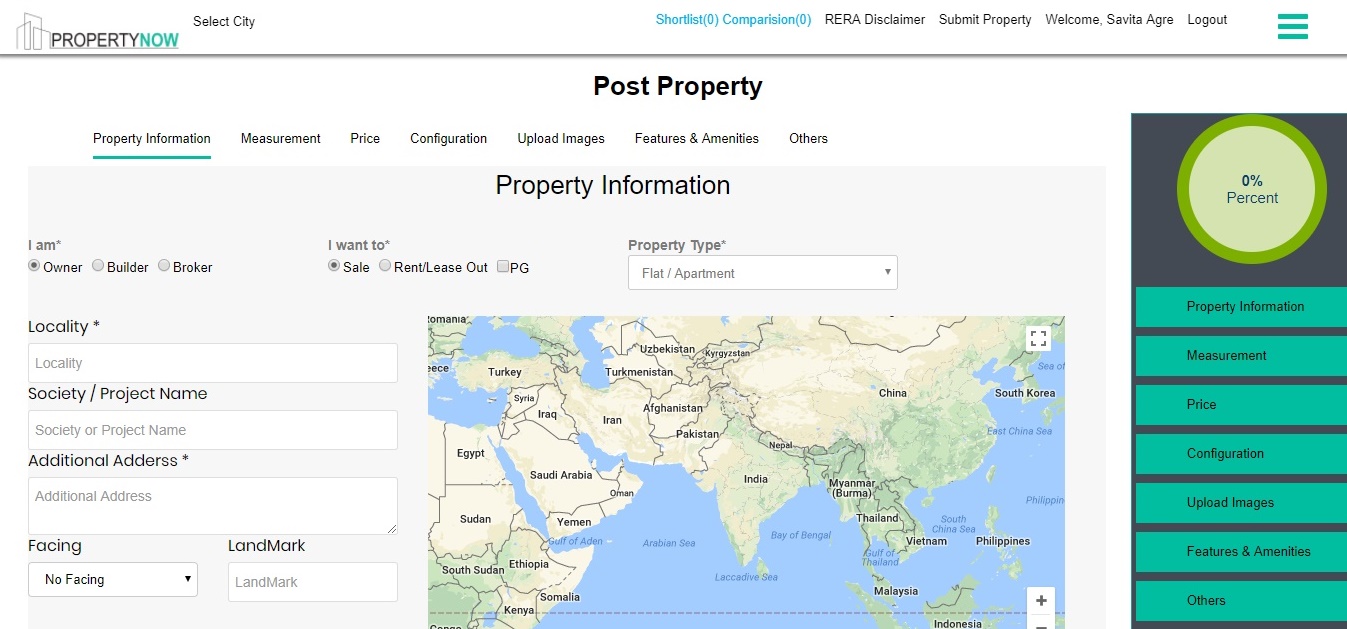Choose the Sale option
This screenshot has height=629, width=1347.
point(334,266)
